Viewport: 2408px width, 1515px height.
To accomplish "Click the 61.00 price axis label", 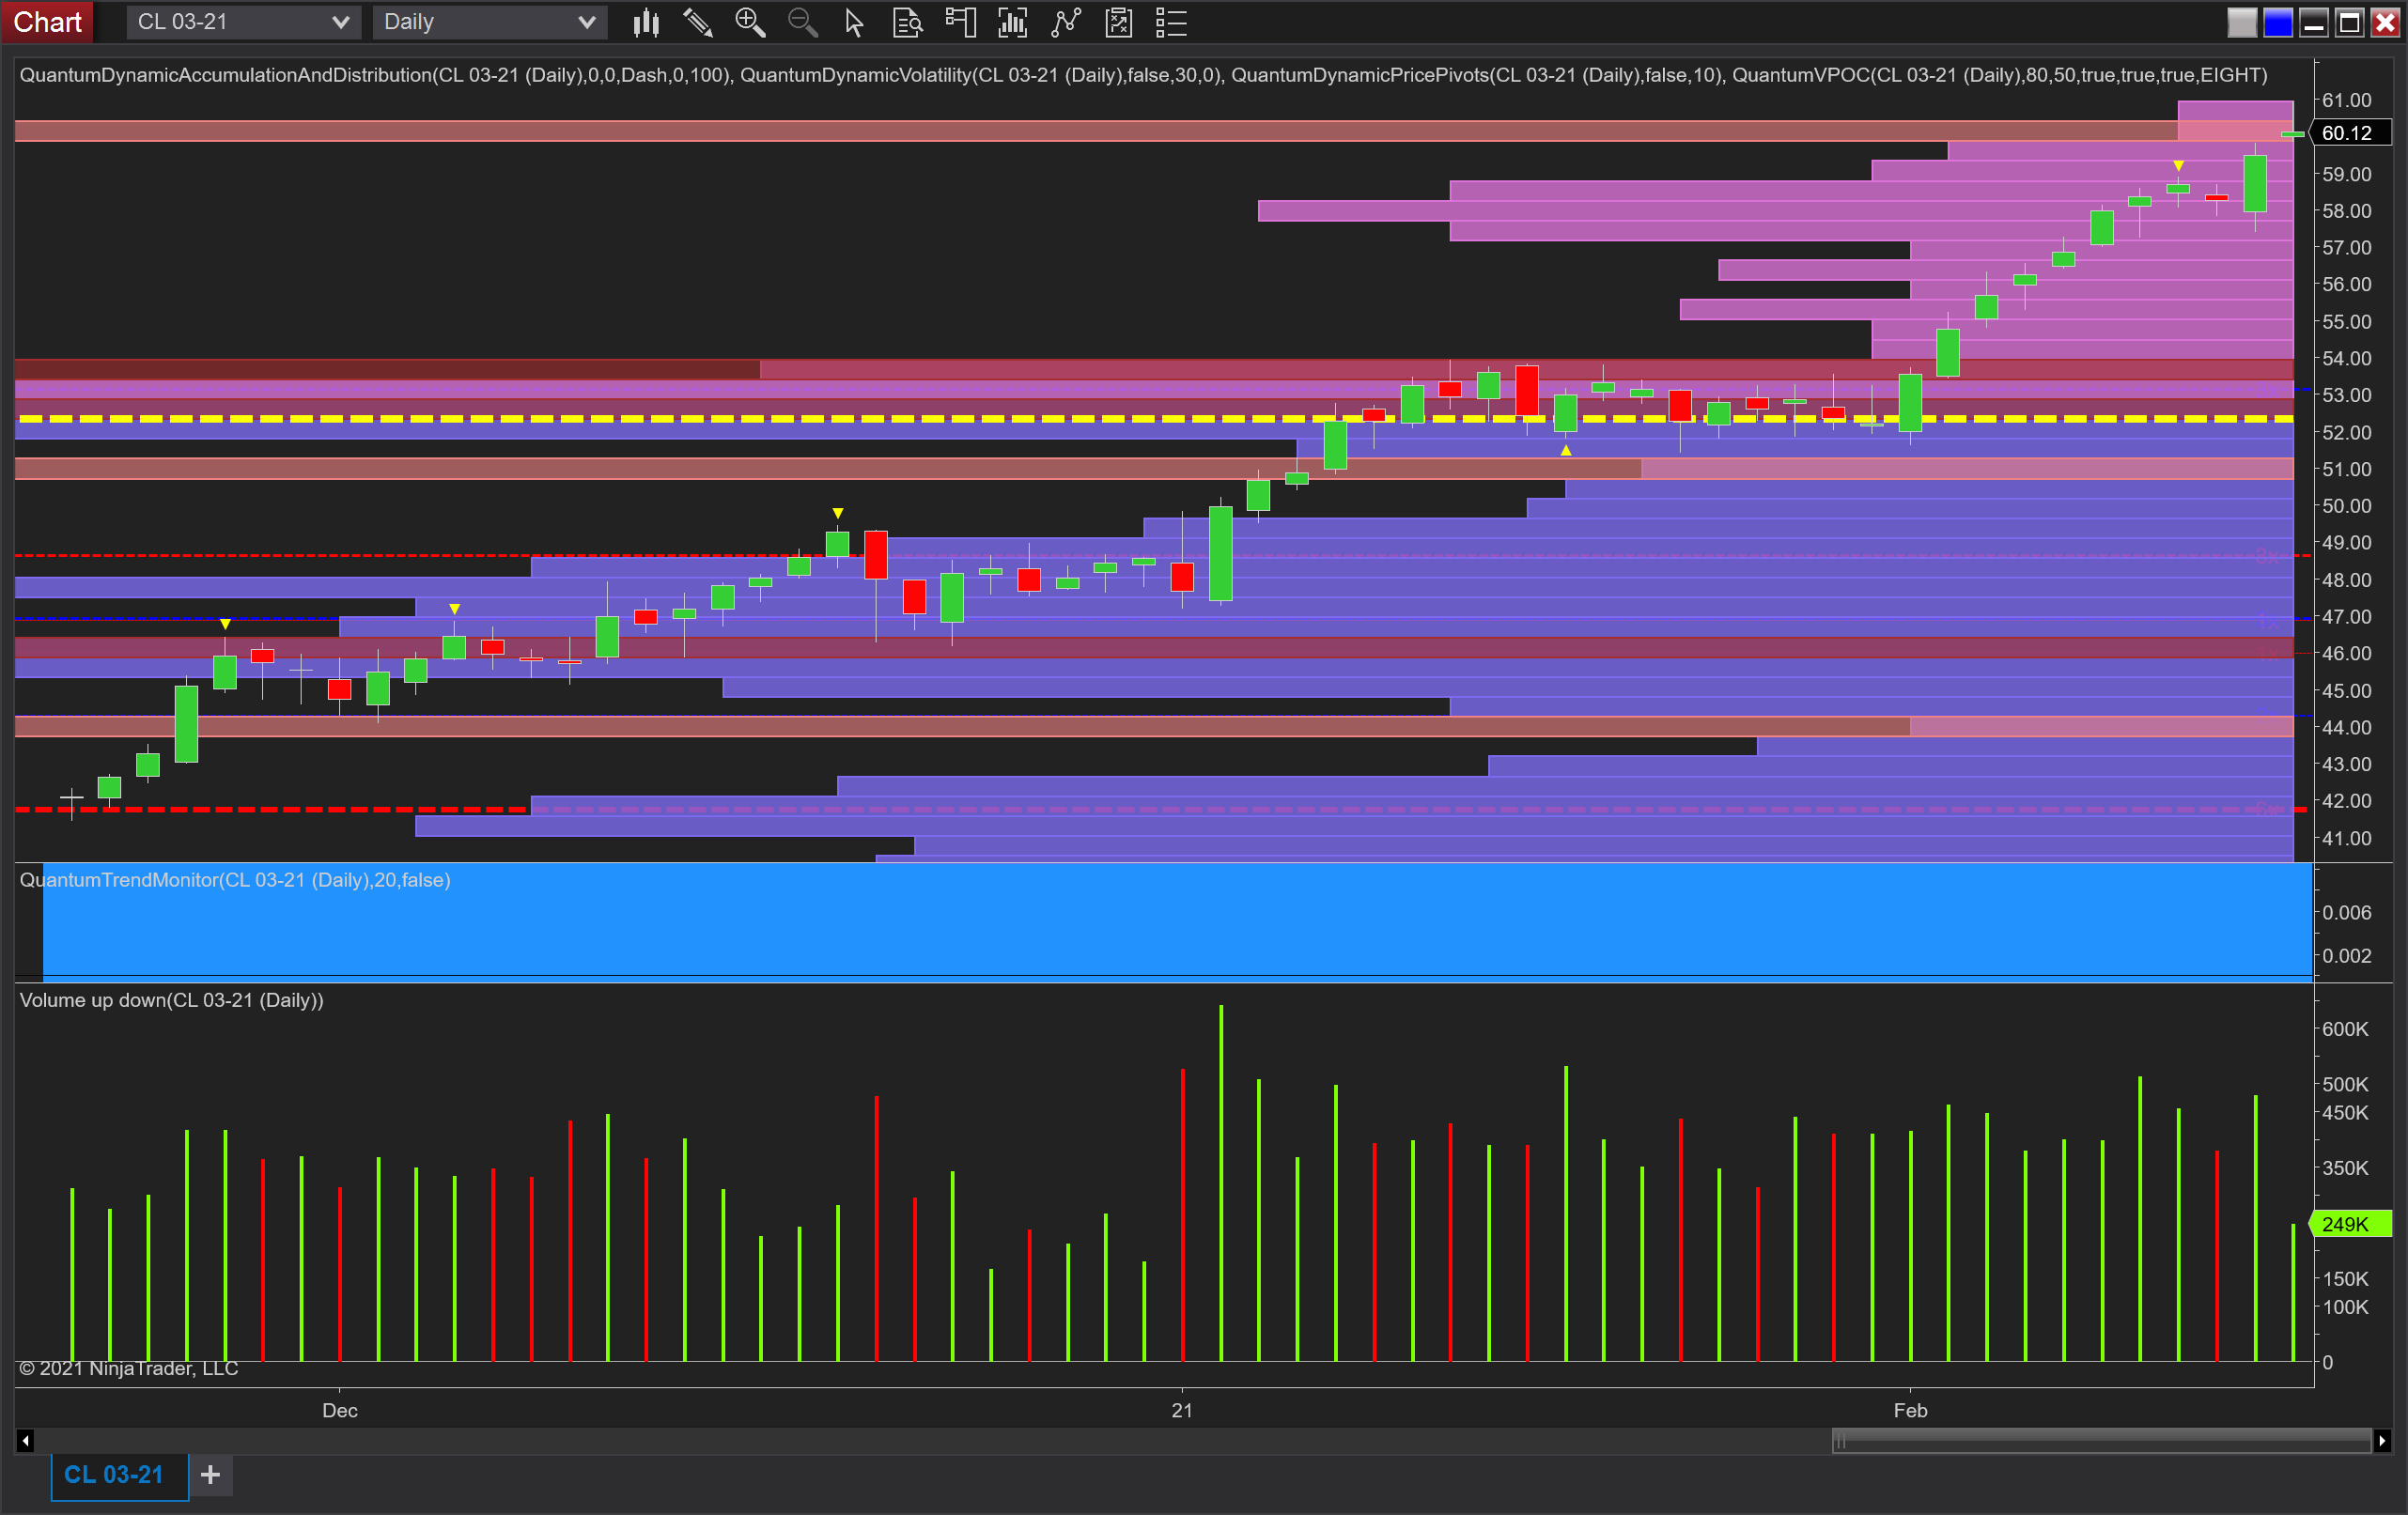I will pos(2346,100).
